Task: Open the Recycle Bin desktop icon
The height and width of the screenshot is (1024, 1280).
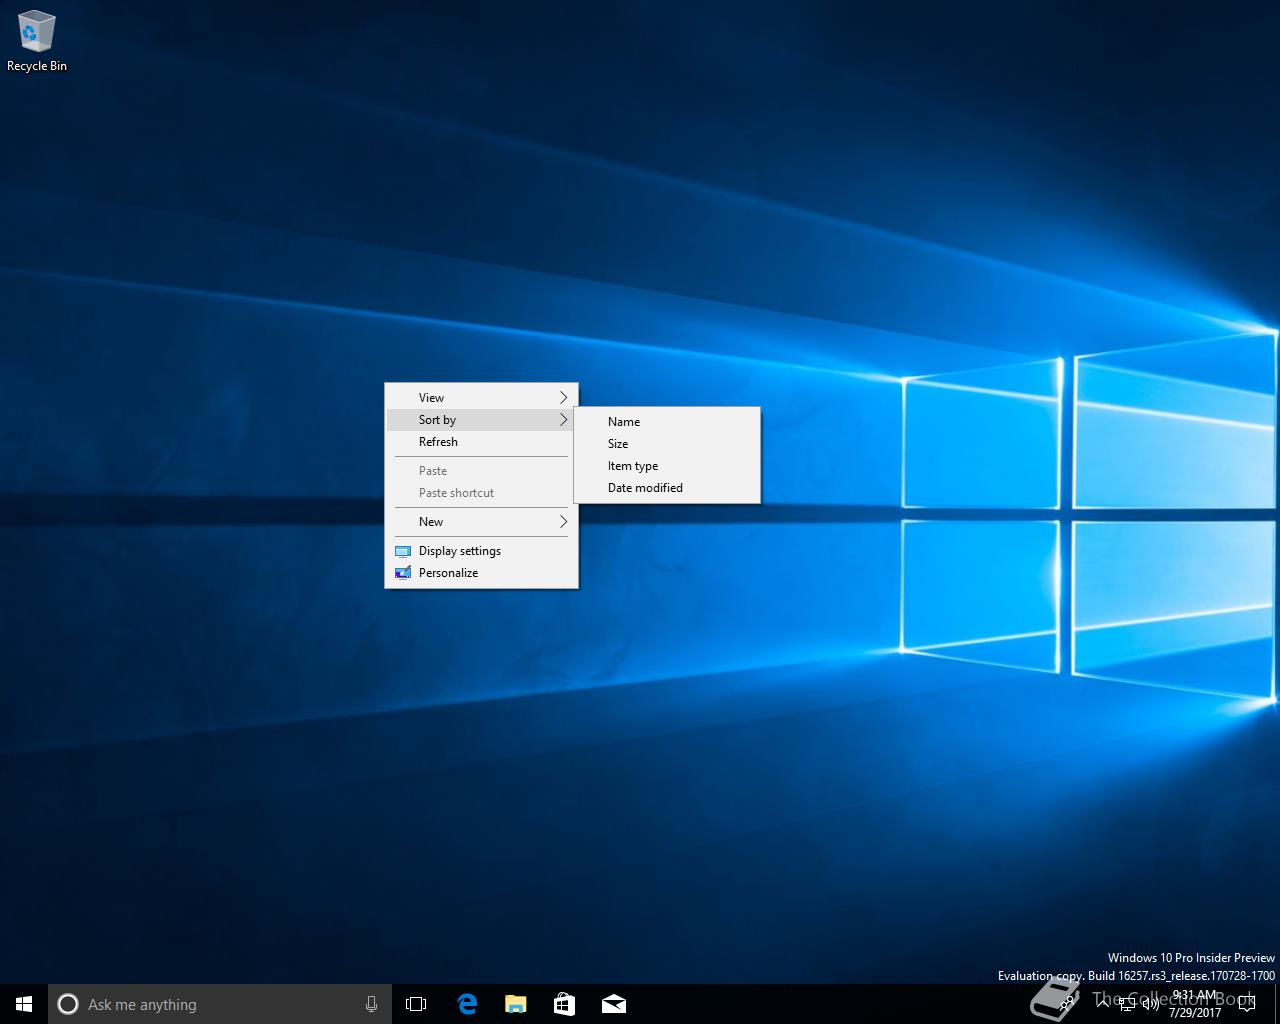Action: coord(36,42)
